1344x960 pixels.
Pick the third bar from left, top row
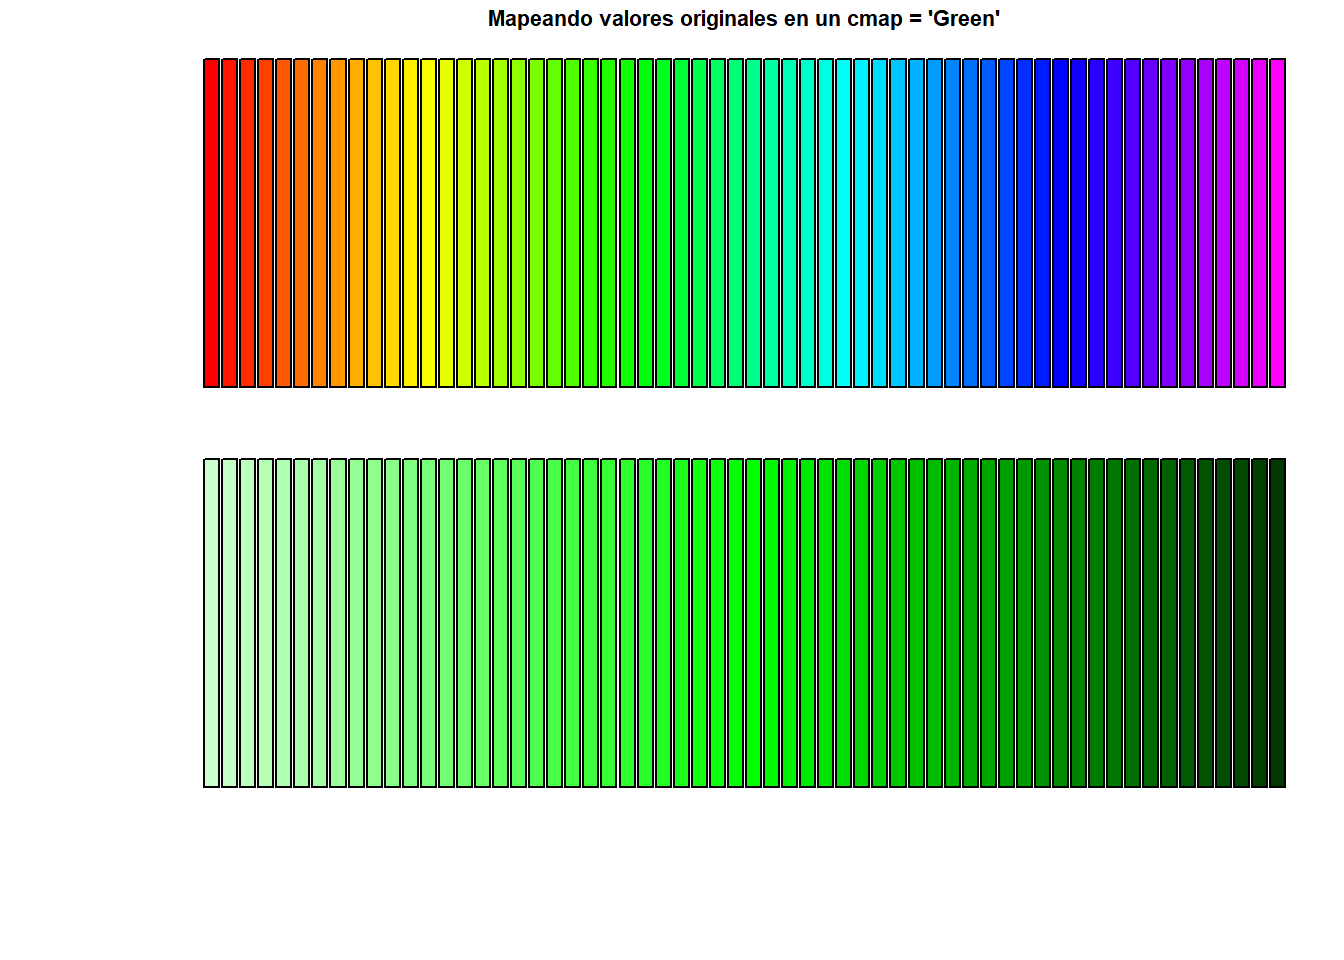(247, 223)
